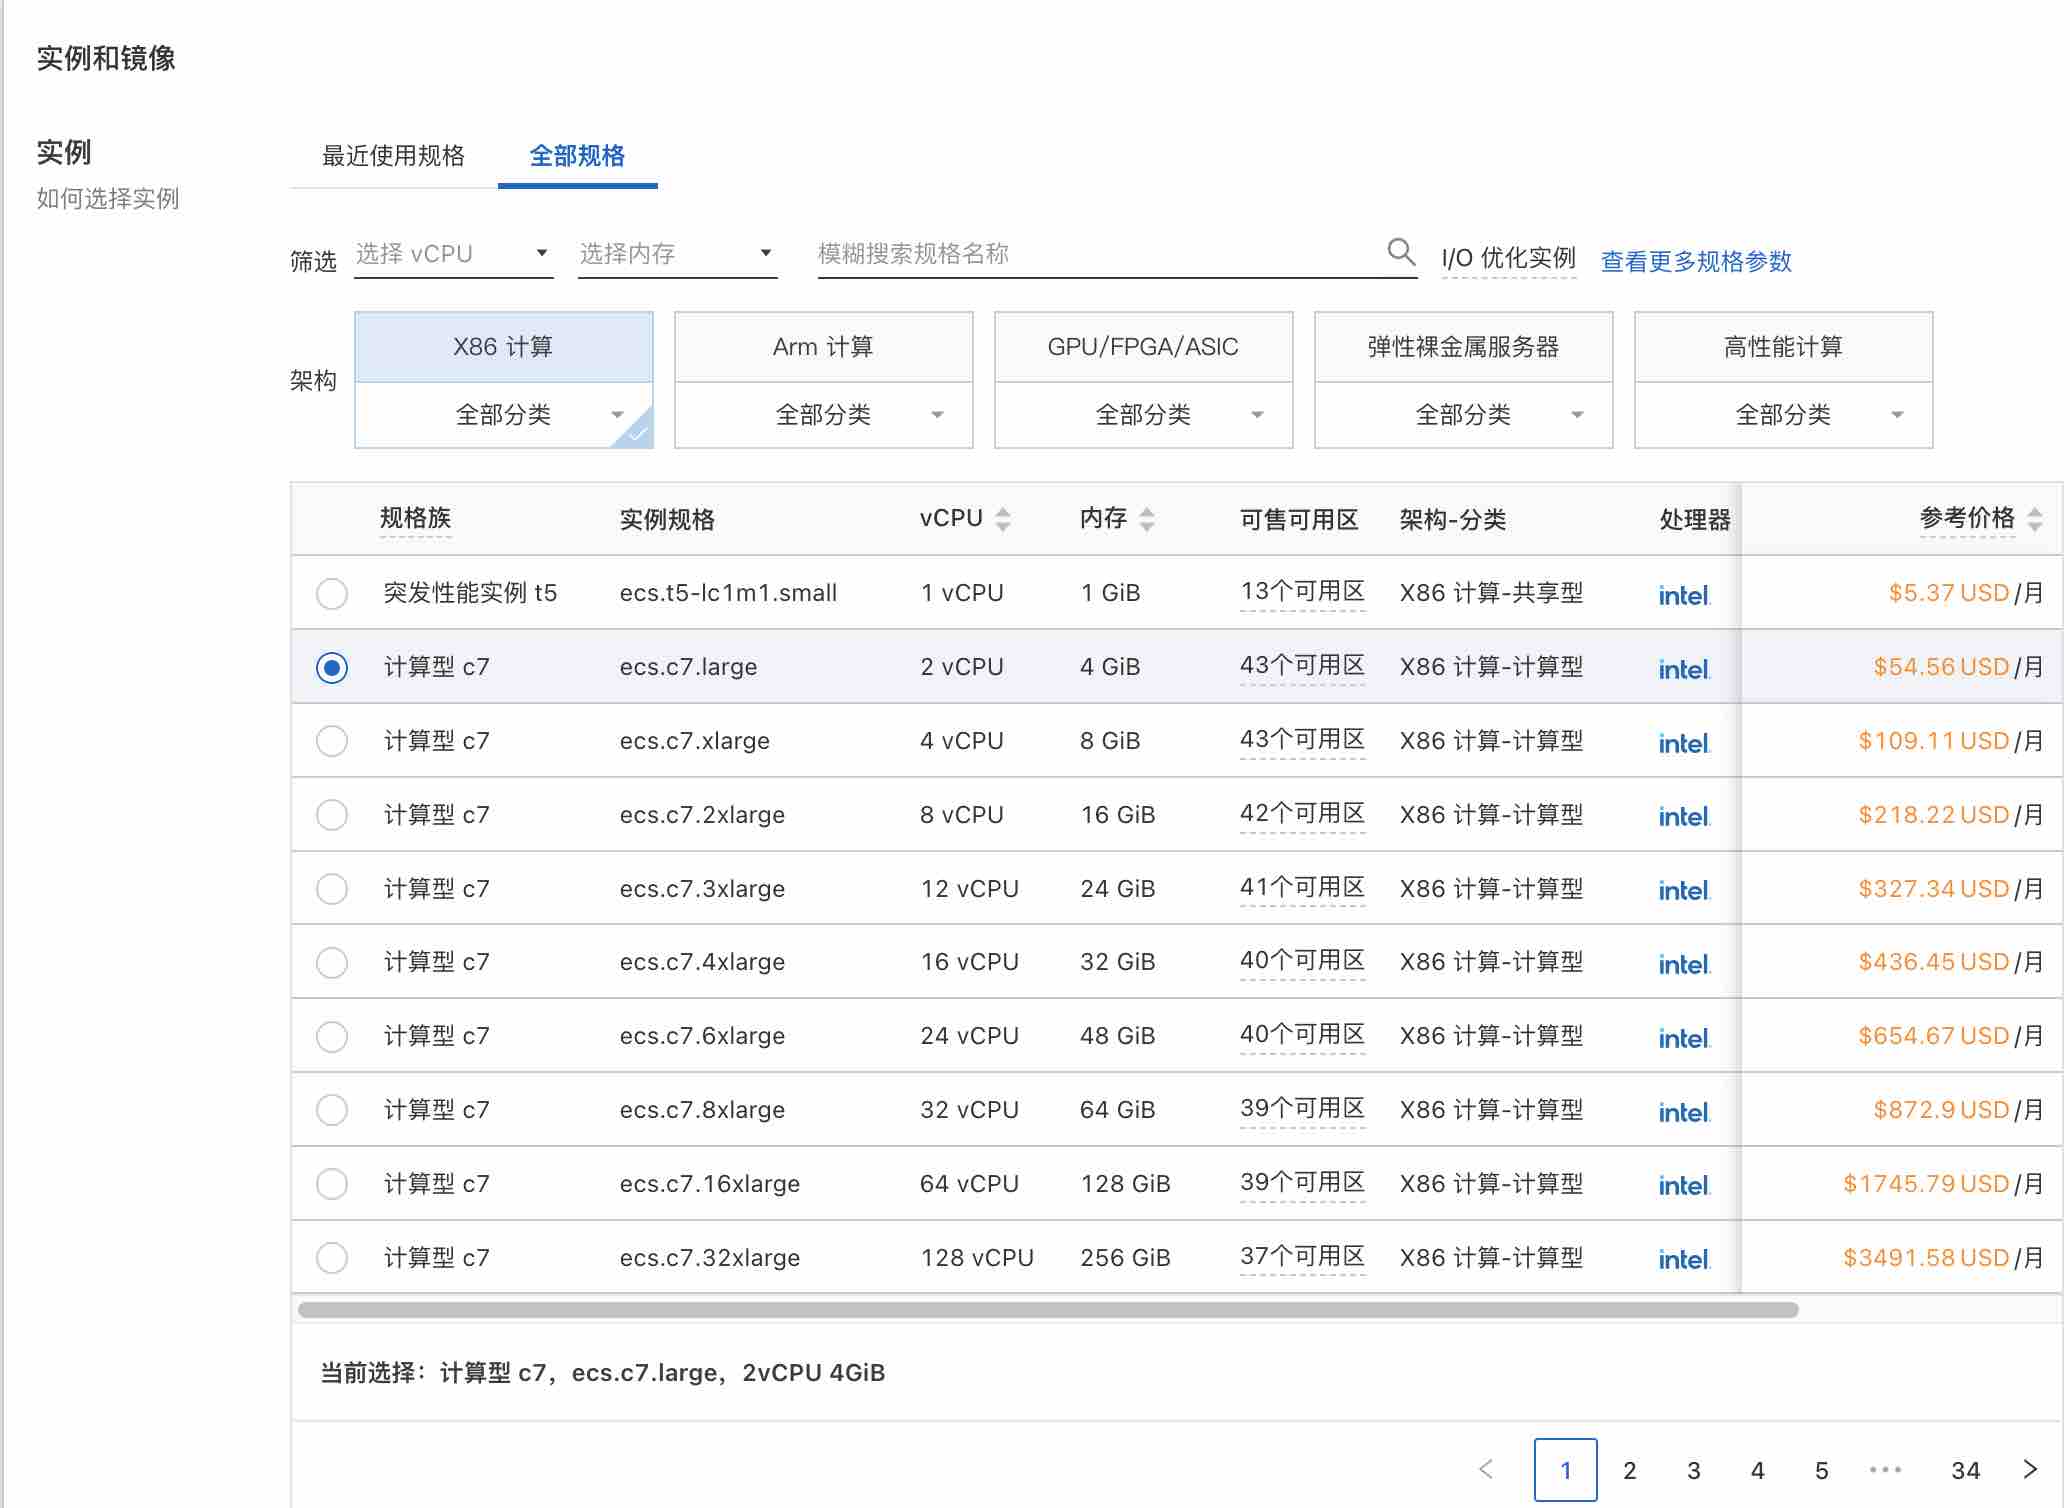Open the 选择内存 filter dropdown

click(x=678, y=254)
